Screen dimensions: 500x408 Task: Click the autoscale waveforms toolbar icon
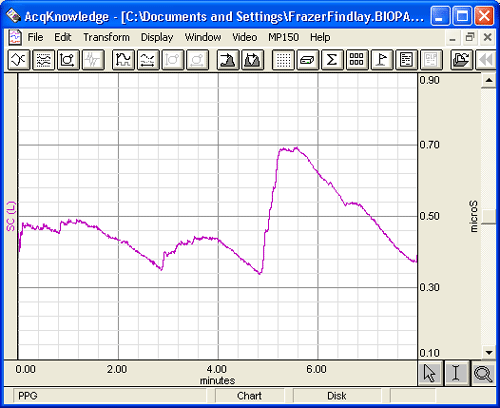123,60
